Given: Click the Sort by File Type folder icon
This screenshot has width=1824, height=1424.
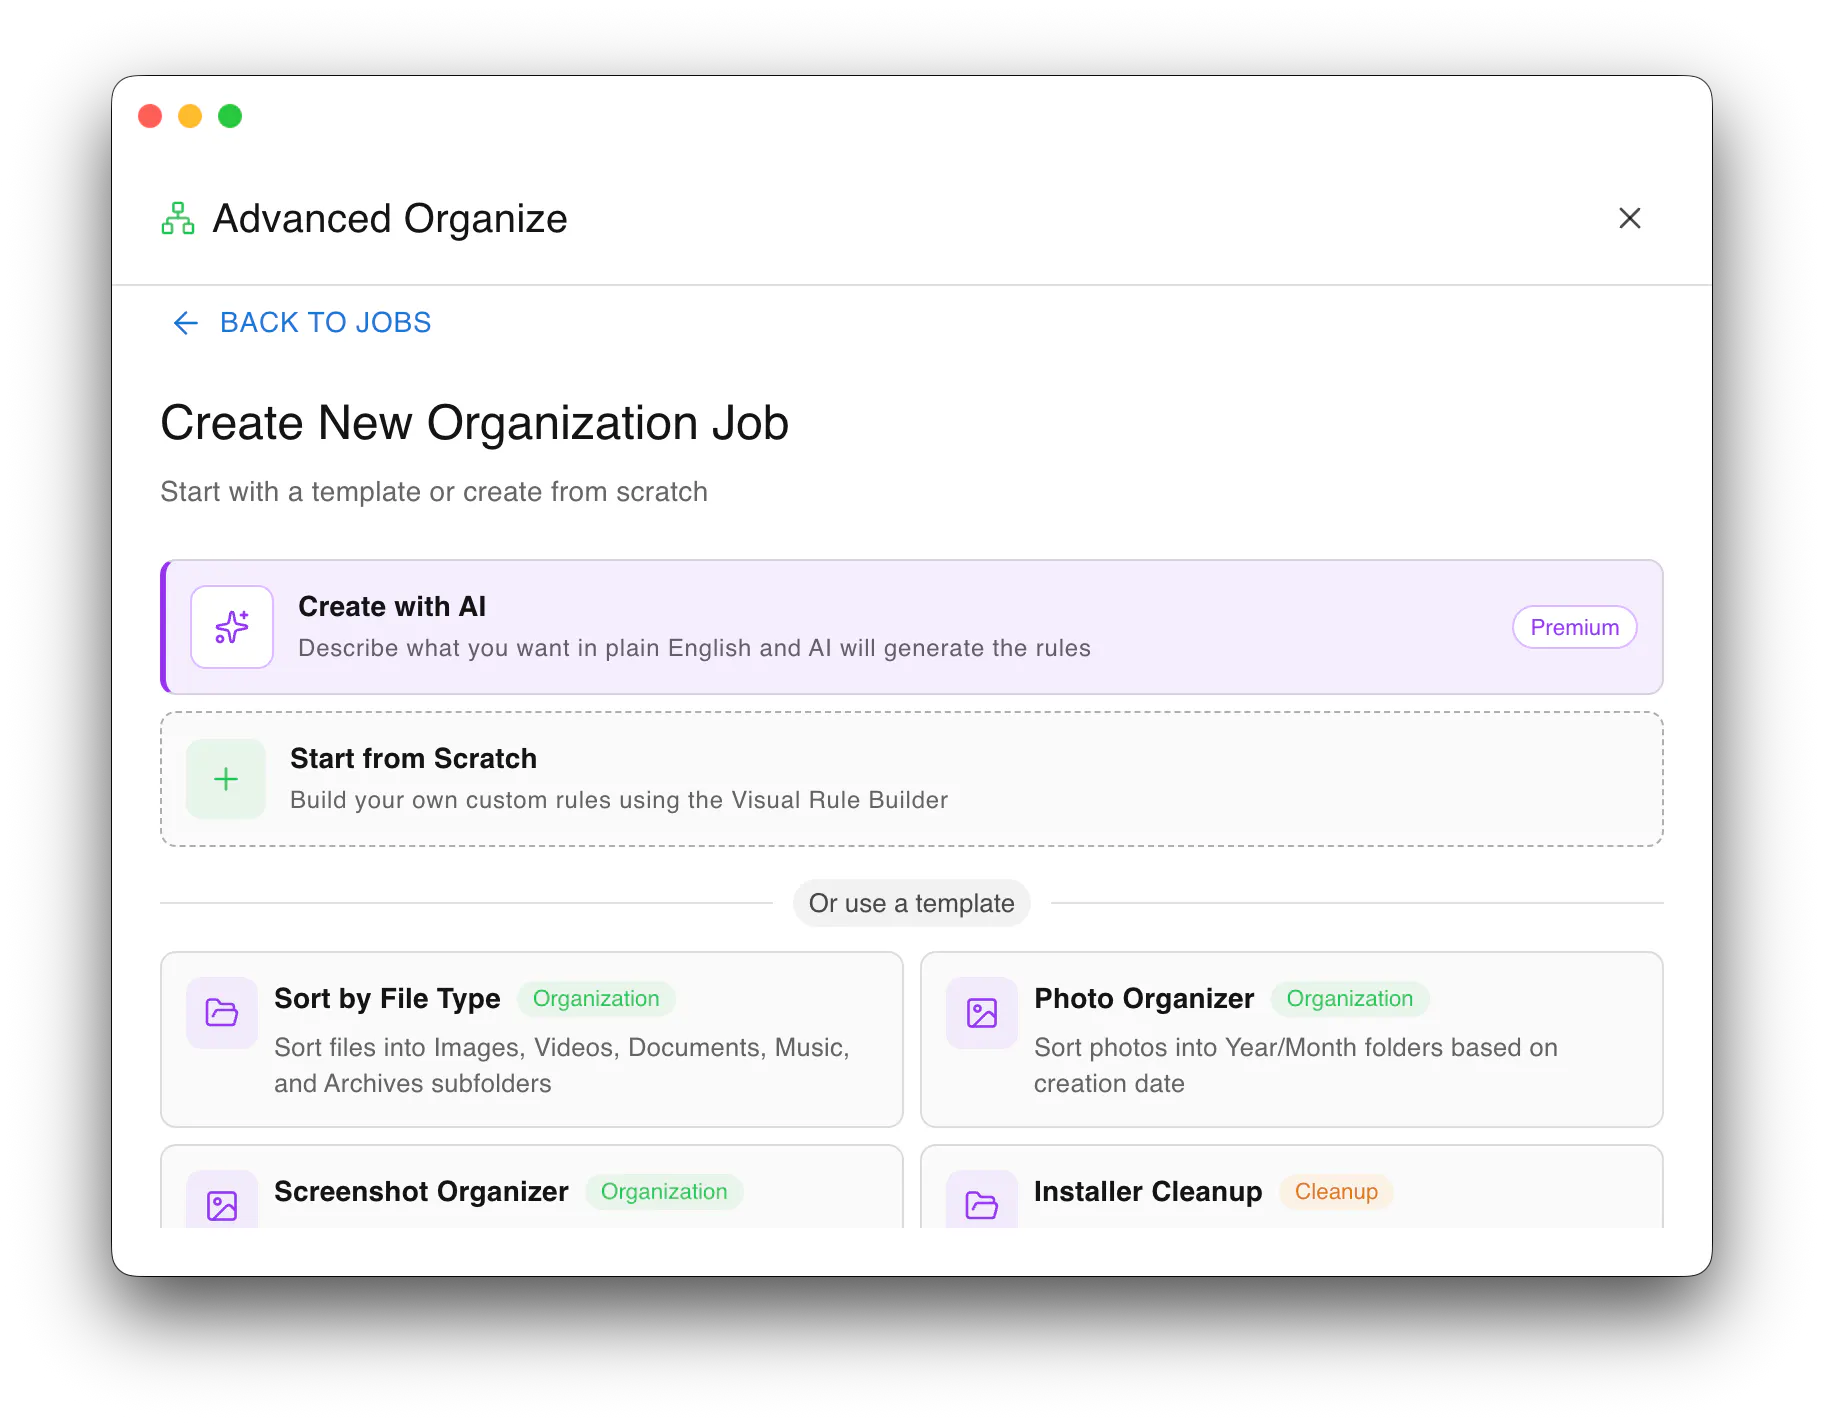Looking at the screenshot, I should [222, 1013].
